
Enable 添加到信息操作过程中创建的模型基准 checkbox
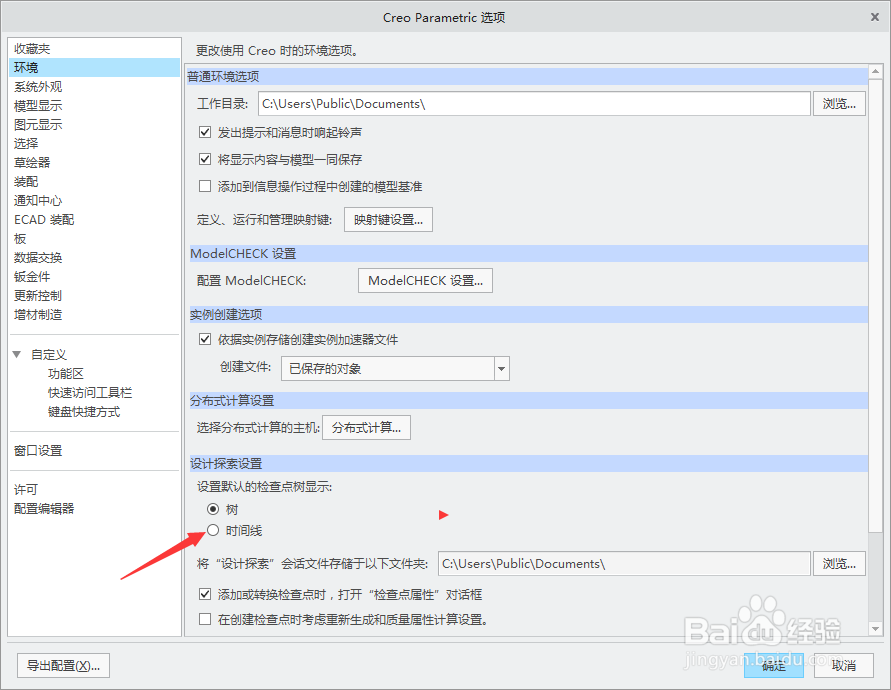(x=205, y=186)
